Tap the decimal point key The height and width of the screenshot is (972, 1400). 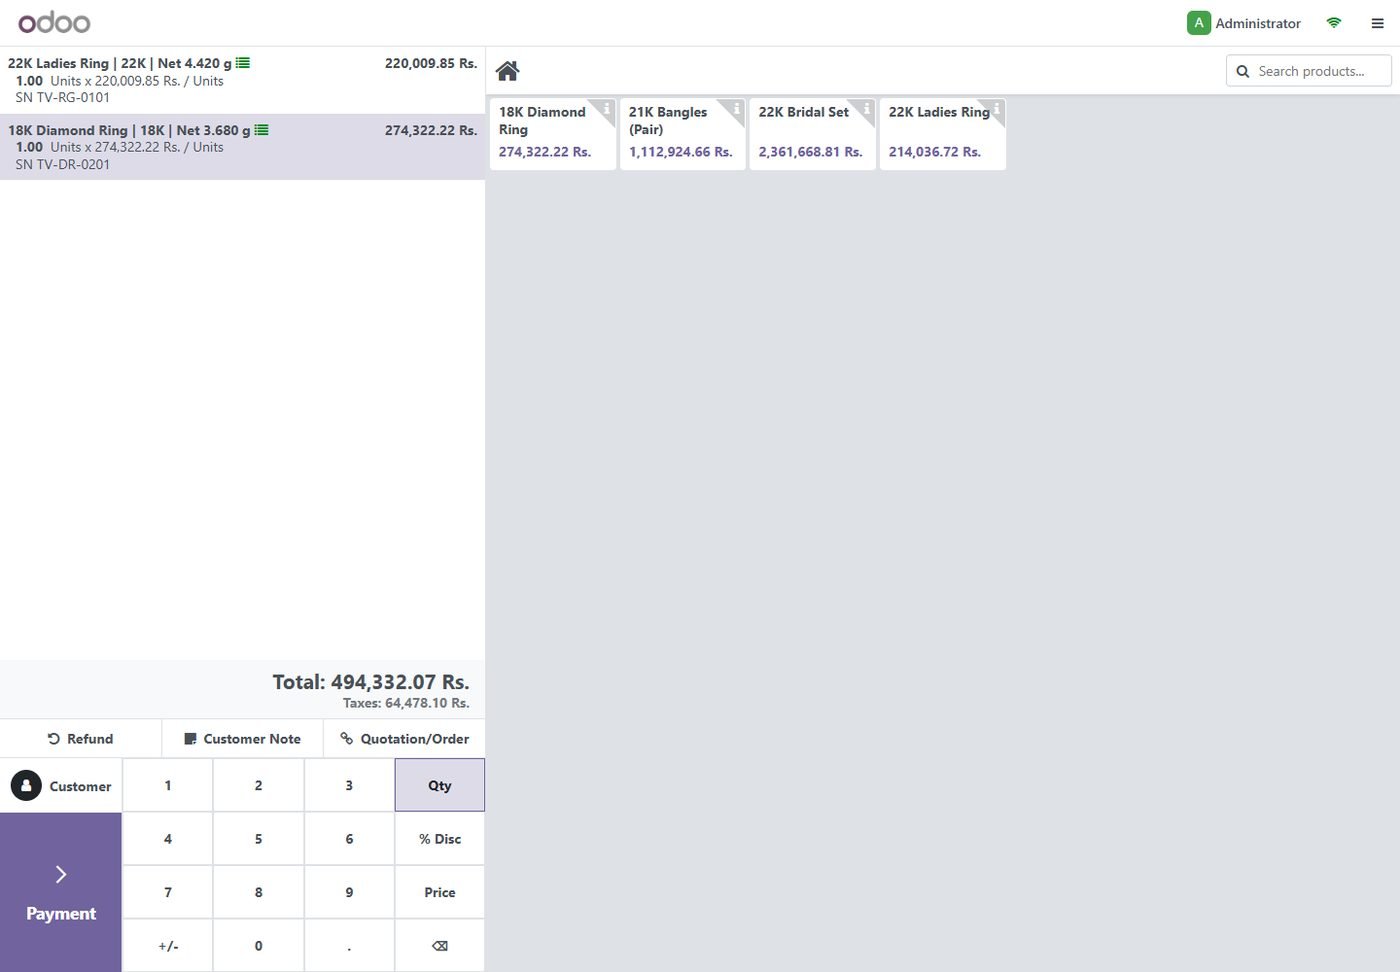click(x=349, y=946)
